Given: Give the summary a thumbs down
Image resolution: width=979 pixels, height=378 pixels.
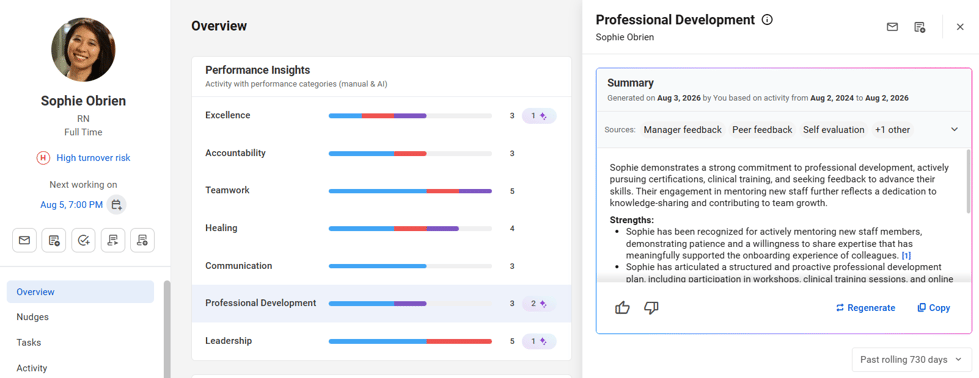Looking at the screenshot, I should click(651, 307).
